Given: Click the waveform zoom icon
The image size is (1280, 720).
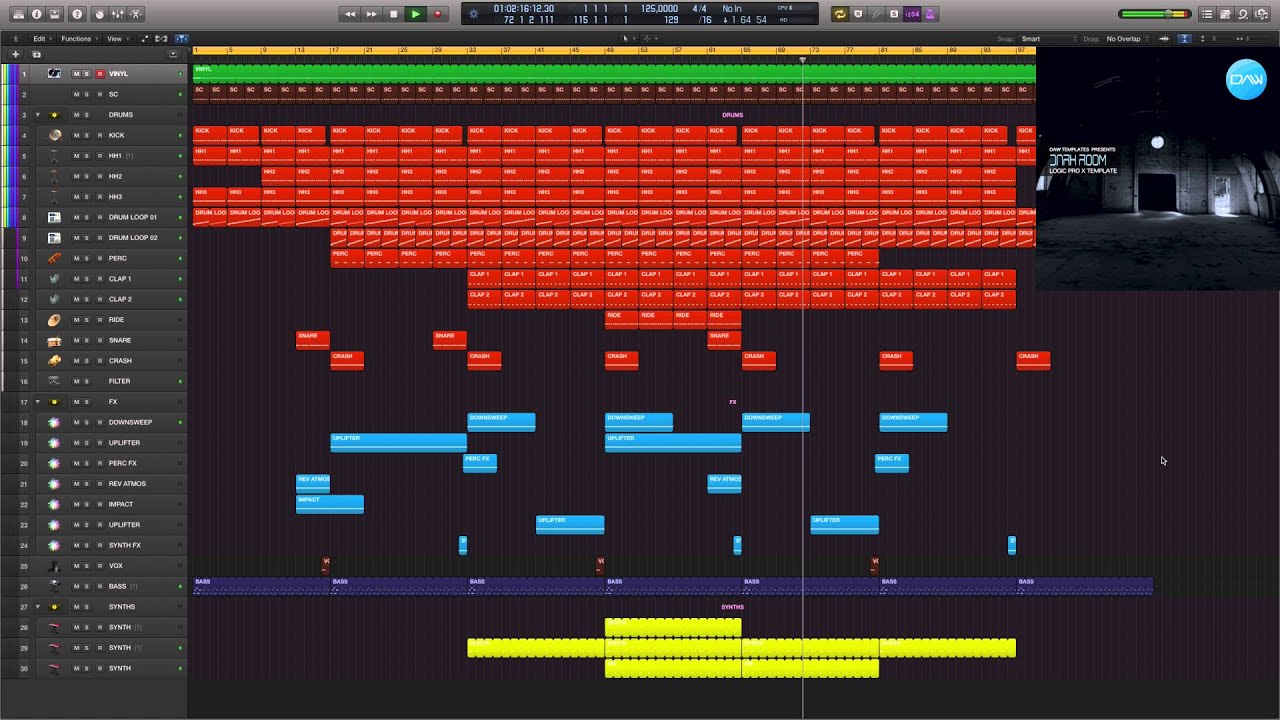Looking at the screenshot, I should click(1164, 39).
